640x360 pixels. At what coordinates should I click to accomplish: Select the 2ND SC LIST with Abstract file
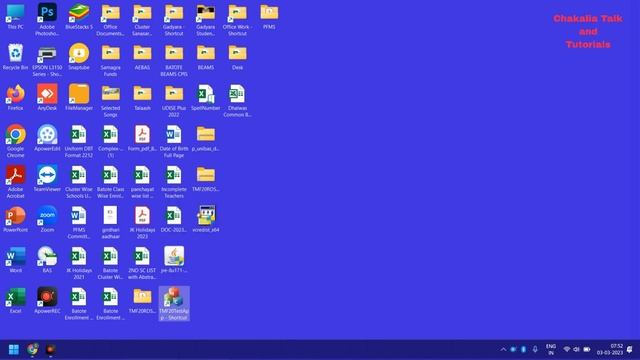pyautogui.click(x=142, y=263)
